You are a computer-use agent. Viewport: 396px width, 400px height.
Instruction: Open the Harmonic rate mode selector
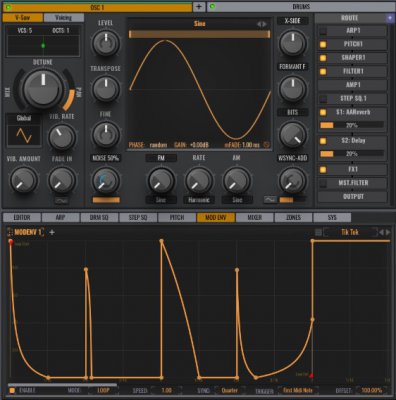[x=199, y=200]
